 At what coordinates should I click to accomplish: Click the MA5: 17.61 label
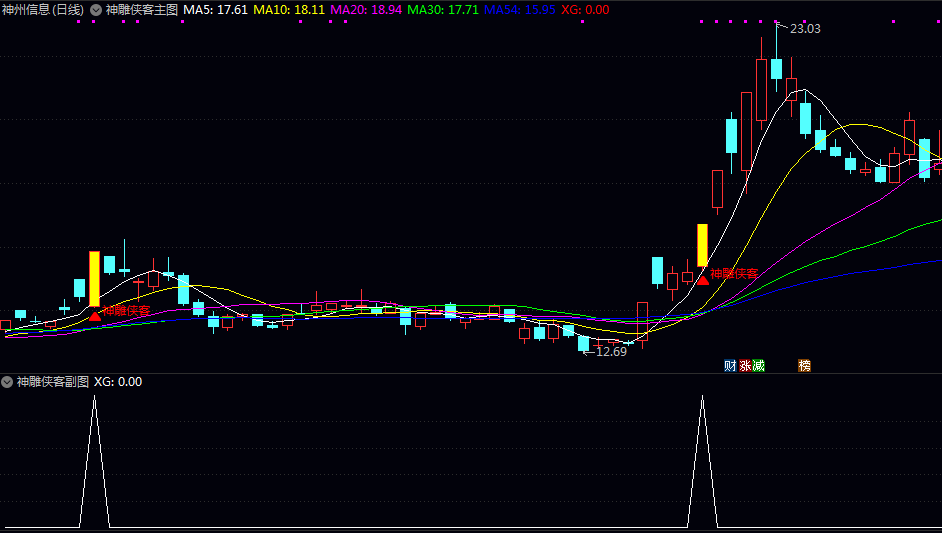(215, 10)
